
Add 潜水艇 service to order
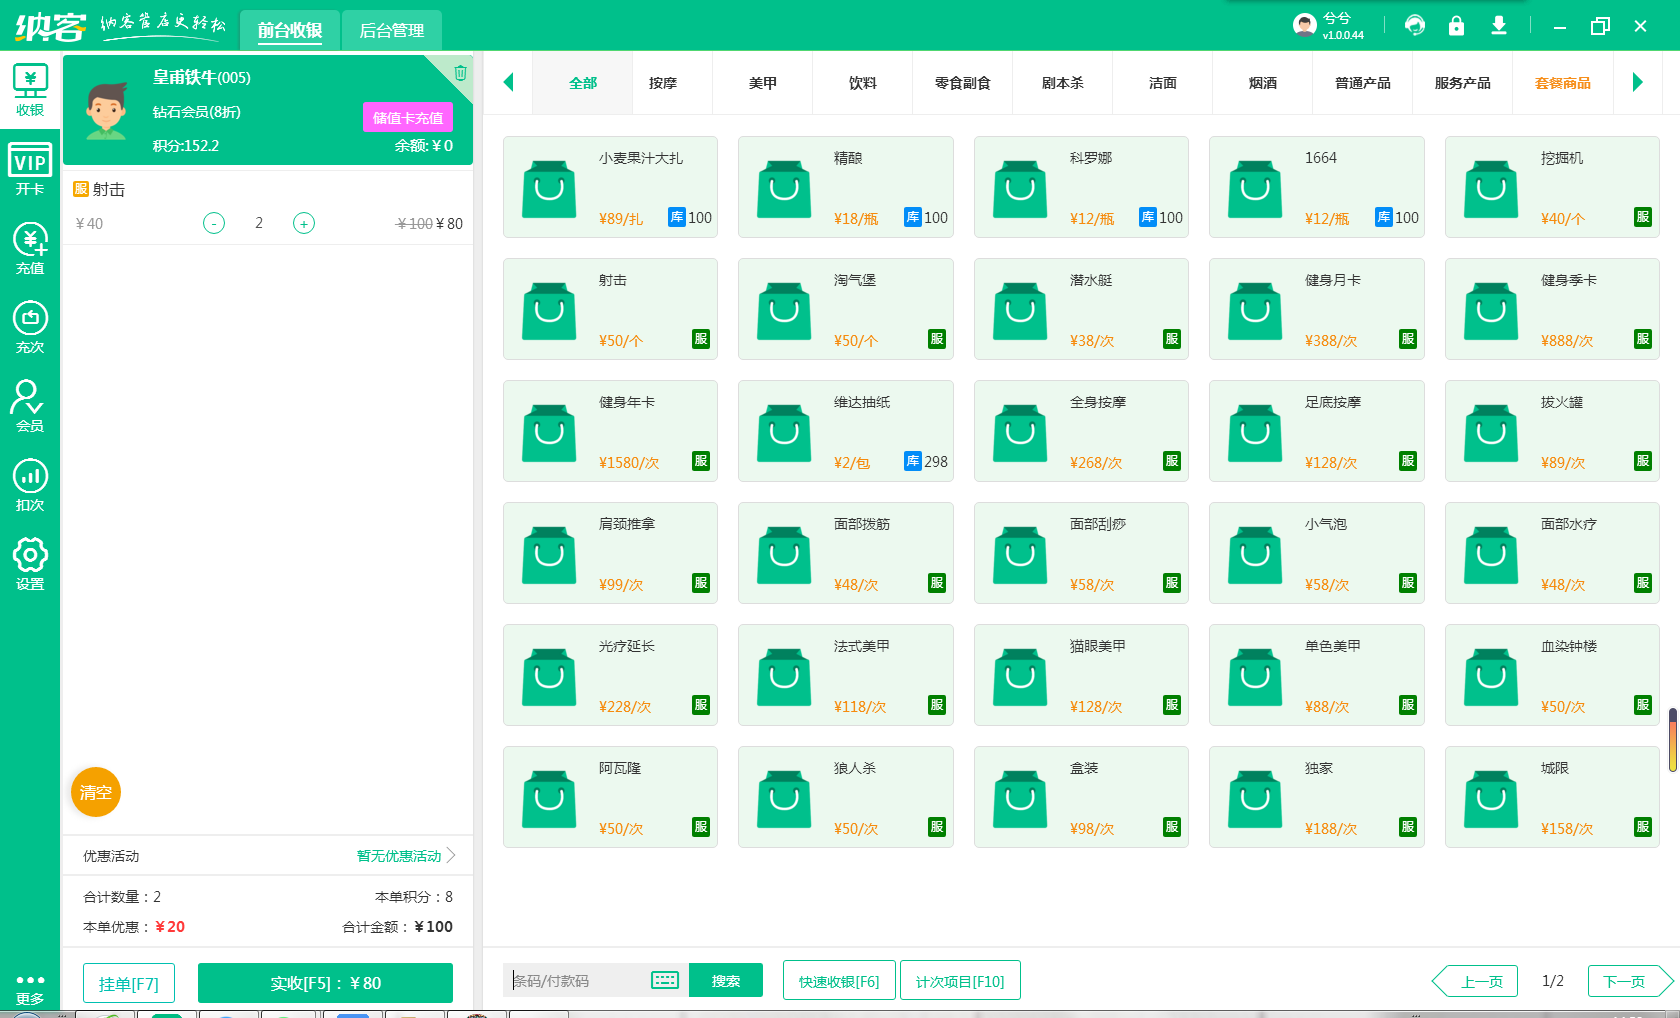click(x=1081, y=309)
